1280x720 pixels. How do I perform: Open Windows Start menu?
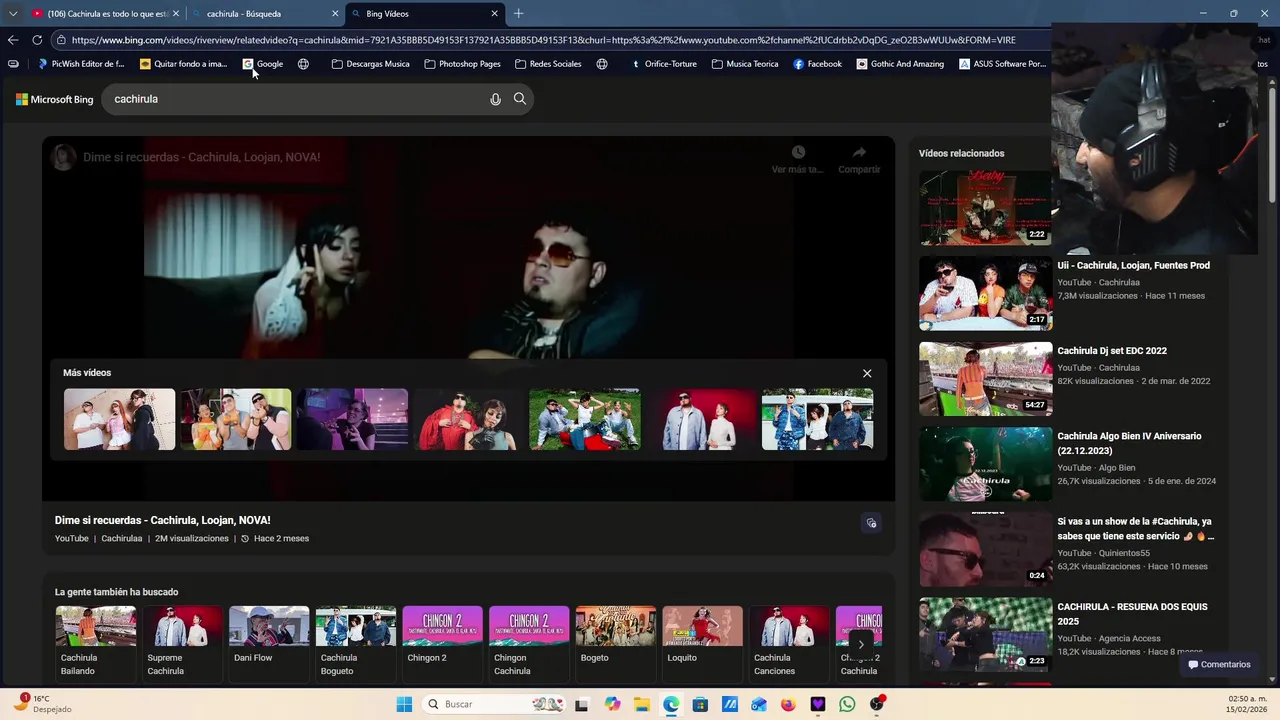(x=404, y=704)
